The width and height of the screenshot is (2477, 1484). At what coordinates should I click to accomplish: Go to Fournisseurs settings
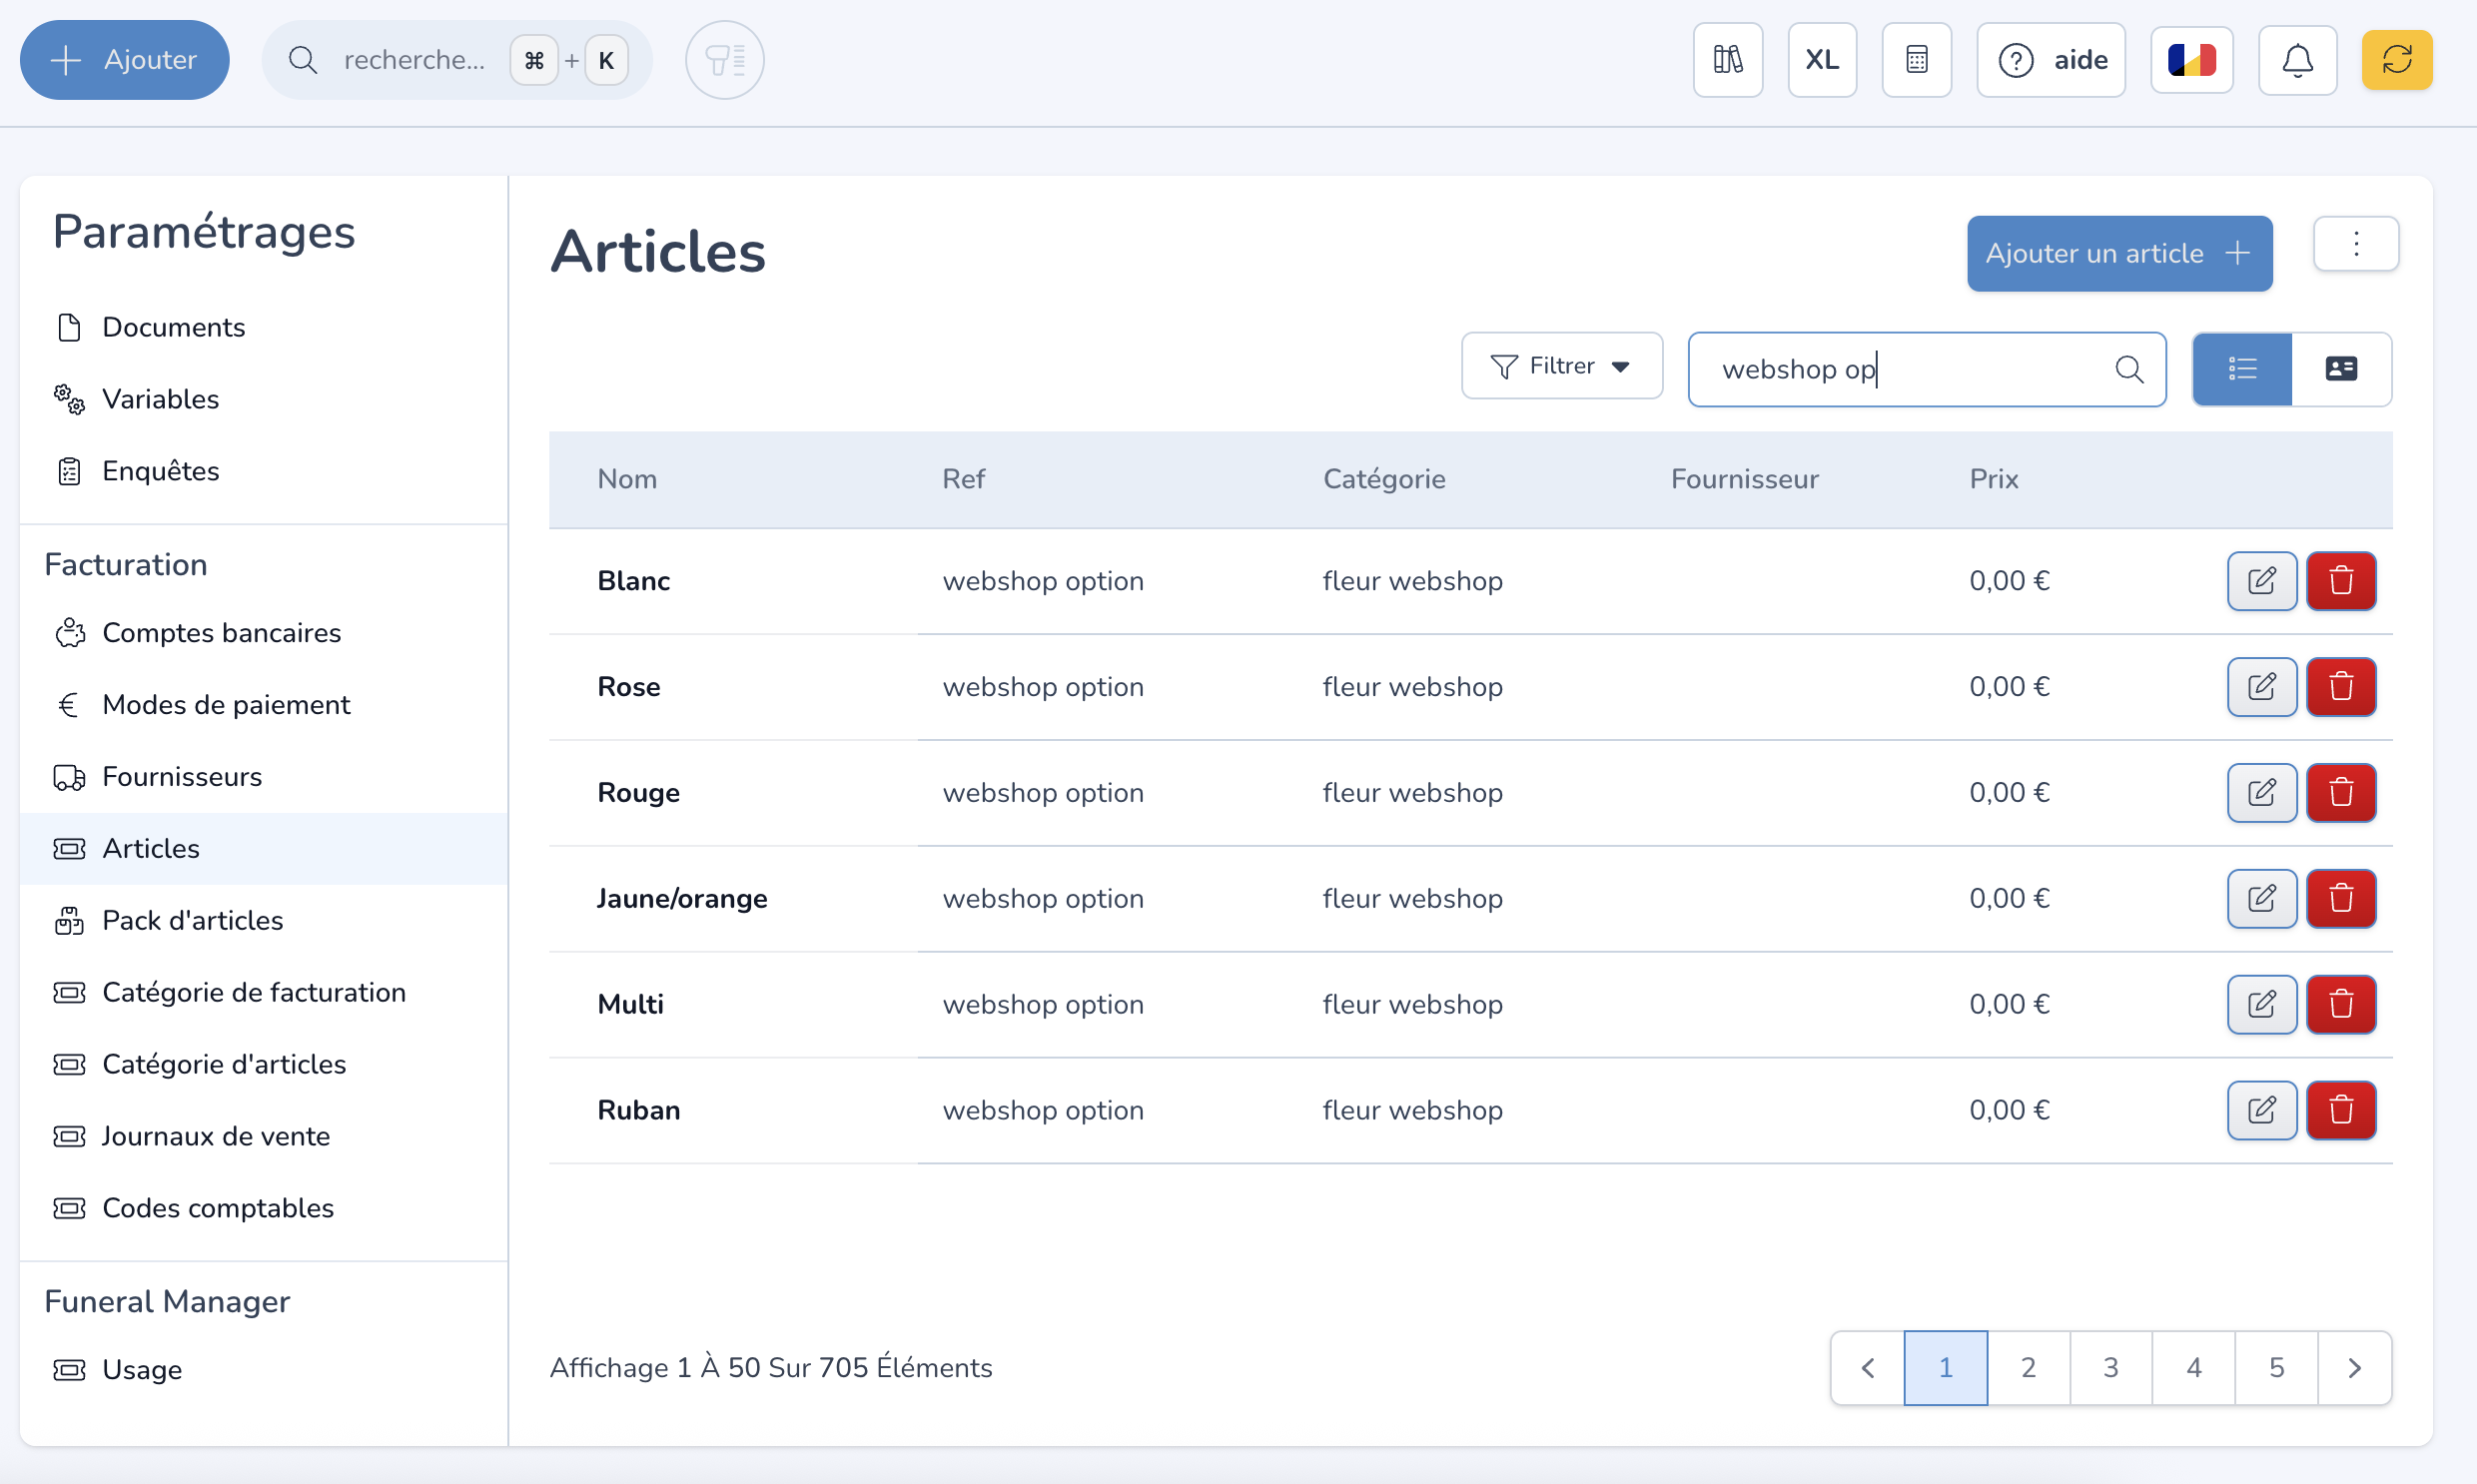click(181, 777)
